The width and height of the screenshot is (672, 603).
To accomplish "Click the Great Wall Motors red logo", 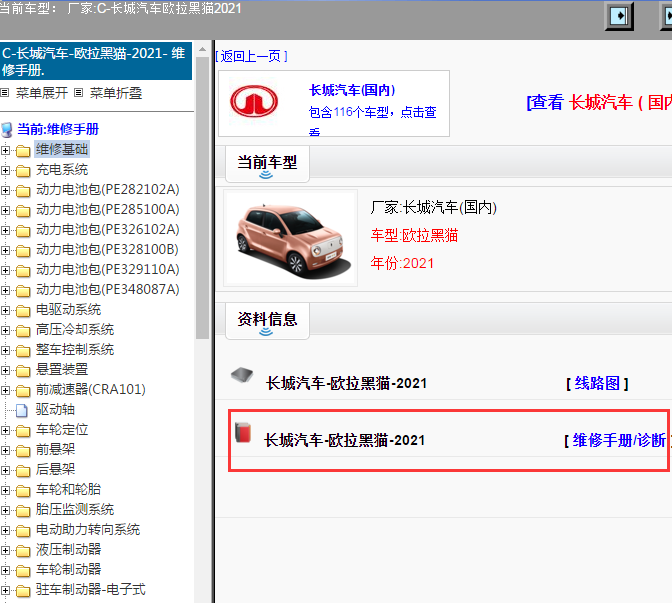I will pyautogui.click(x=254, y=102).
